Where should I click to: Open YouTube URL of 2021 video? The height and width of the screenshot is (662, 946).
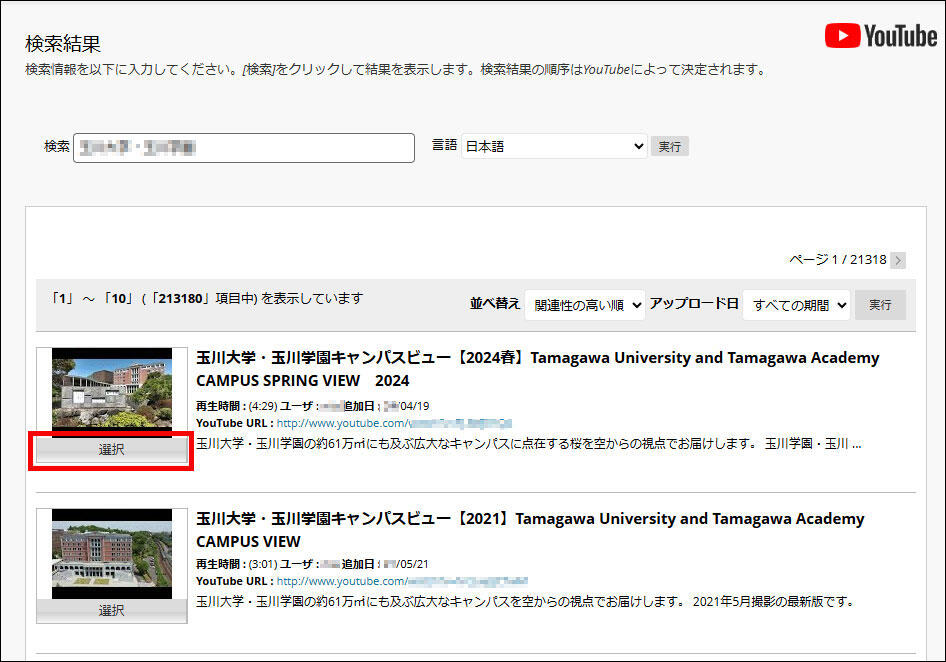402,581
